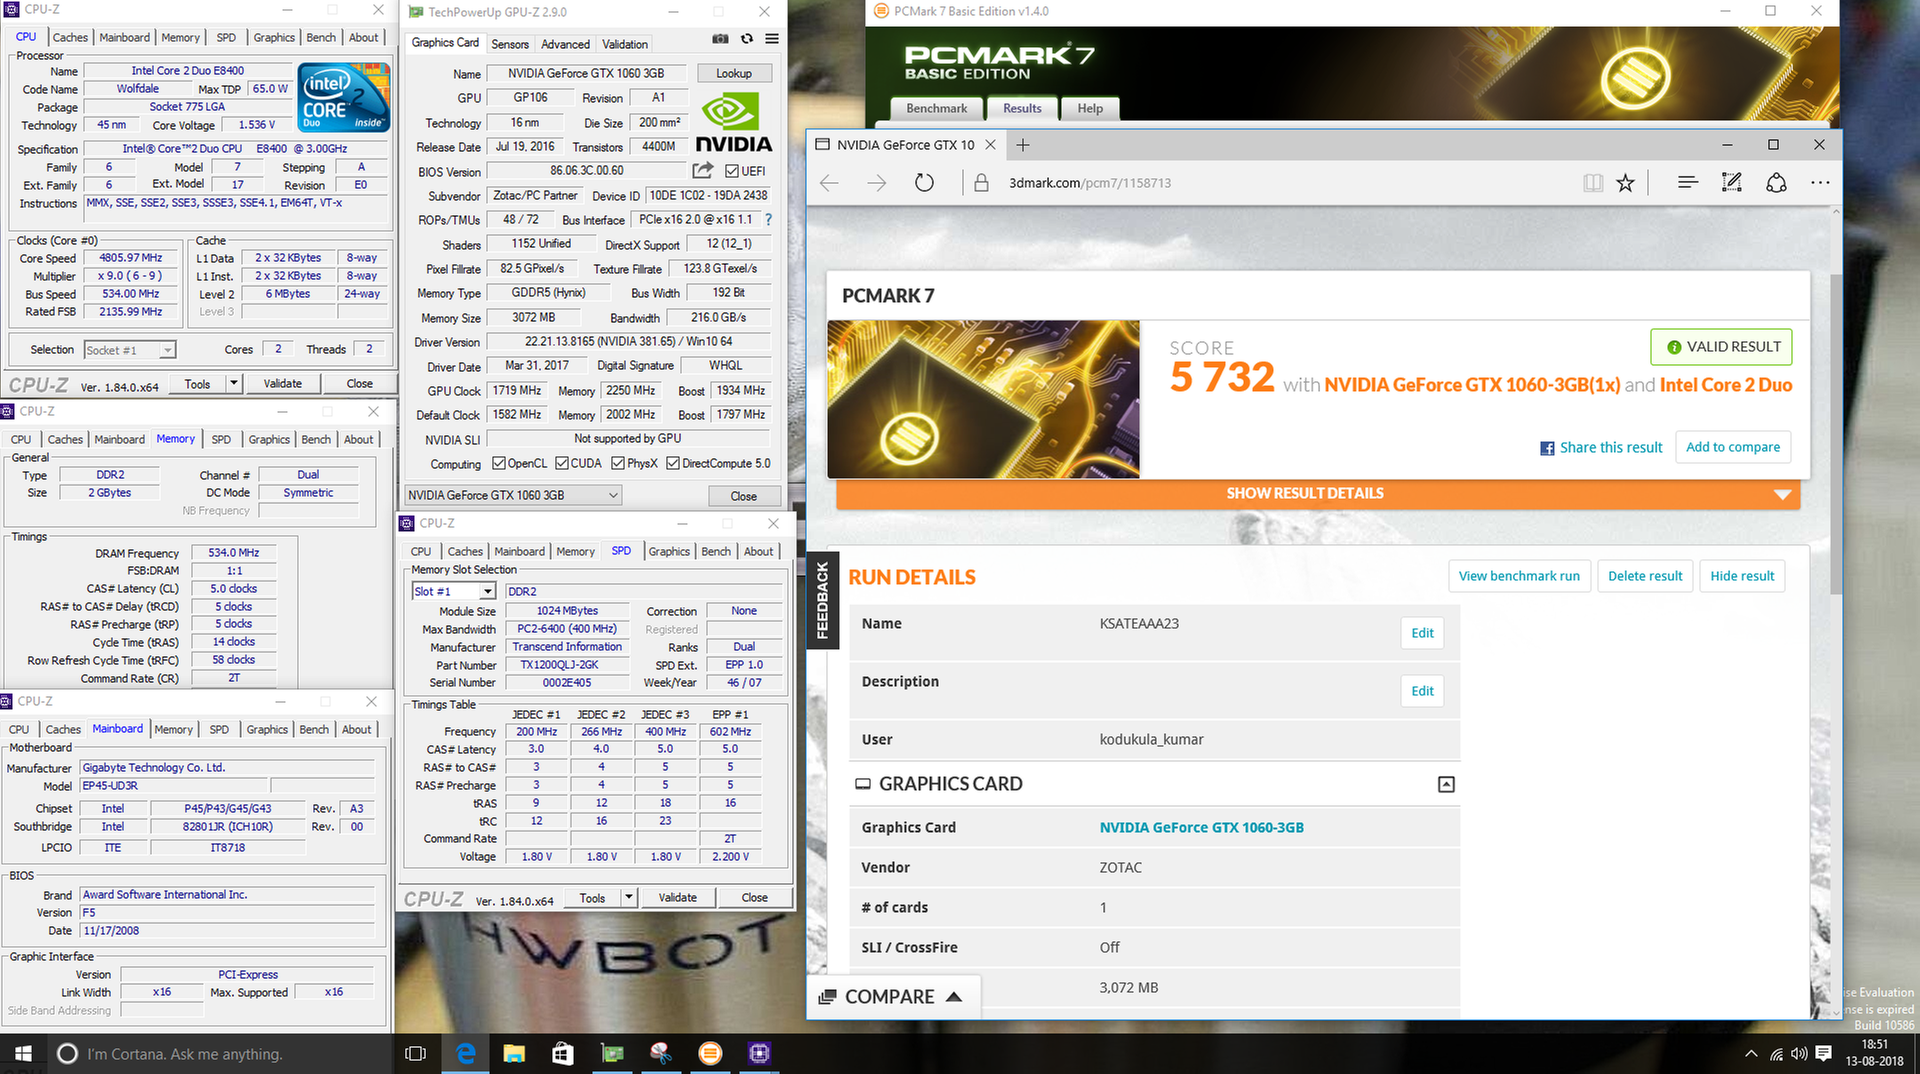Edit the result Name field
This screenshot has height=1074, width=1920.
pos(1422,633)
